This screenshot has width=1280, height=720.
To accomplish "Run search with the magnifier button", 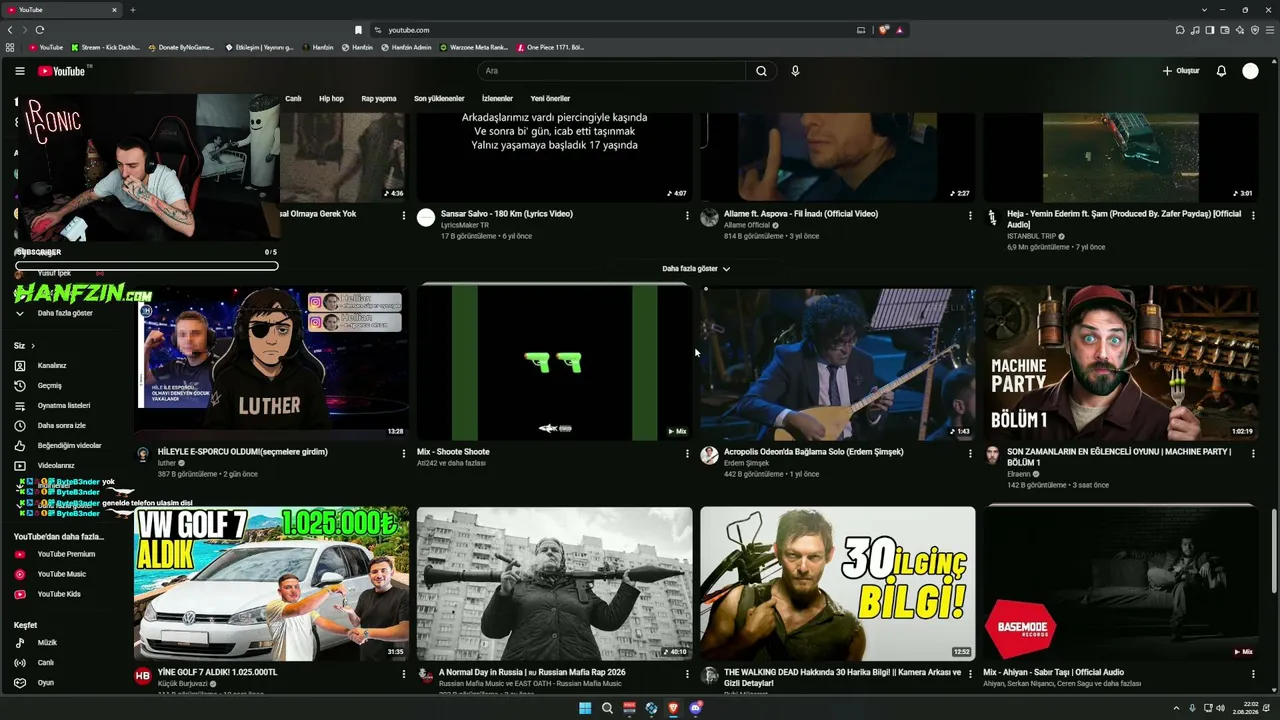I will coord(761,71).
